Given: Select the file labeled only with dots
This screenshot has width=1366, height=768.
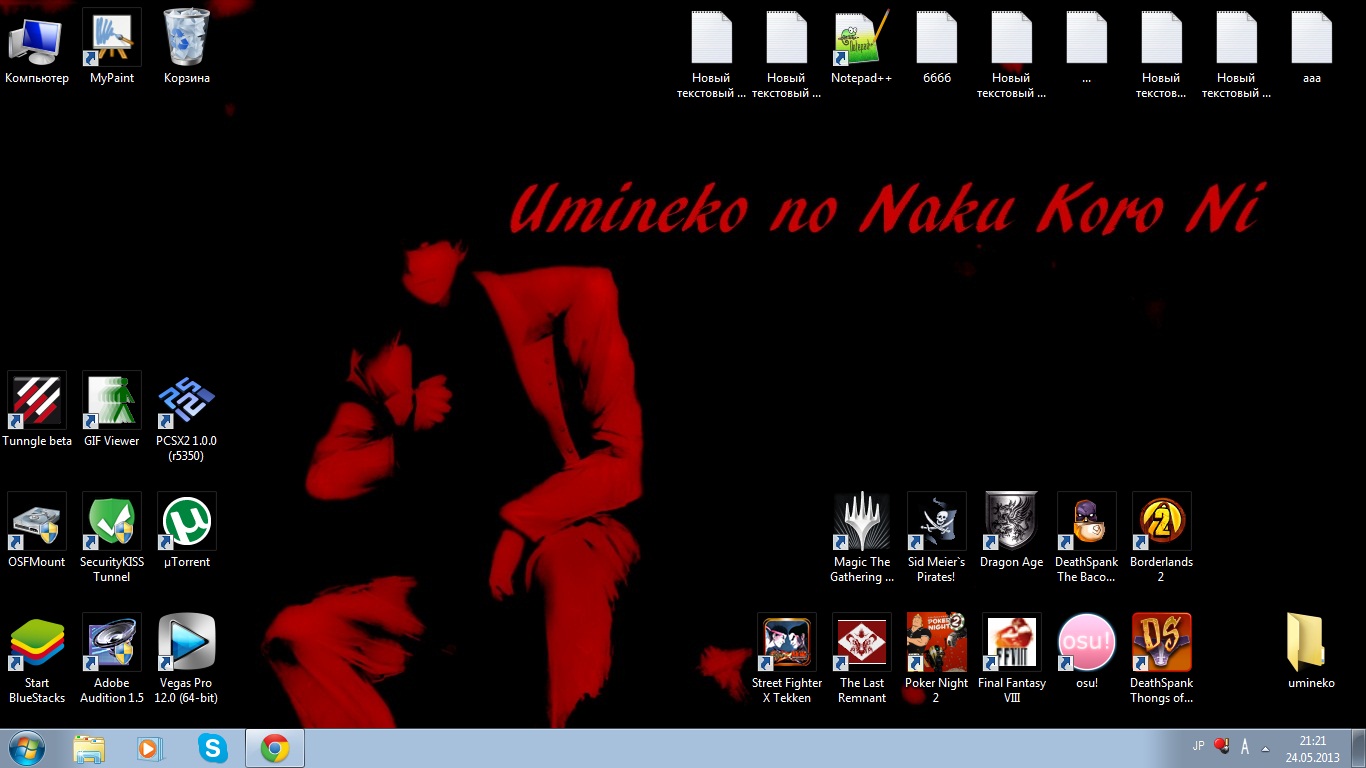Looking at the screenshot, I should click(x=1087, y=47).
